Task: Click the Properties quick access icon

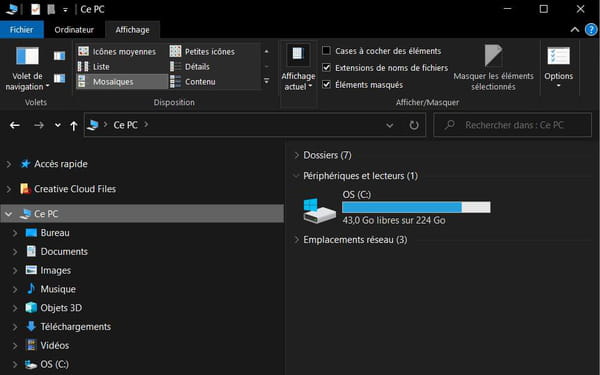Action: (x=36, y=9)
